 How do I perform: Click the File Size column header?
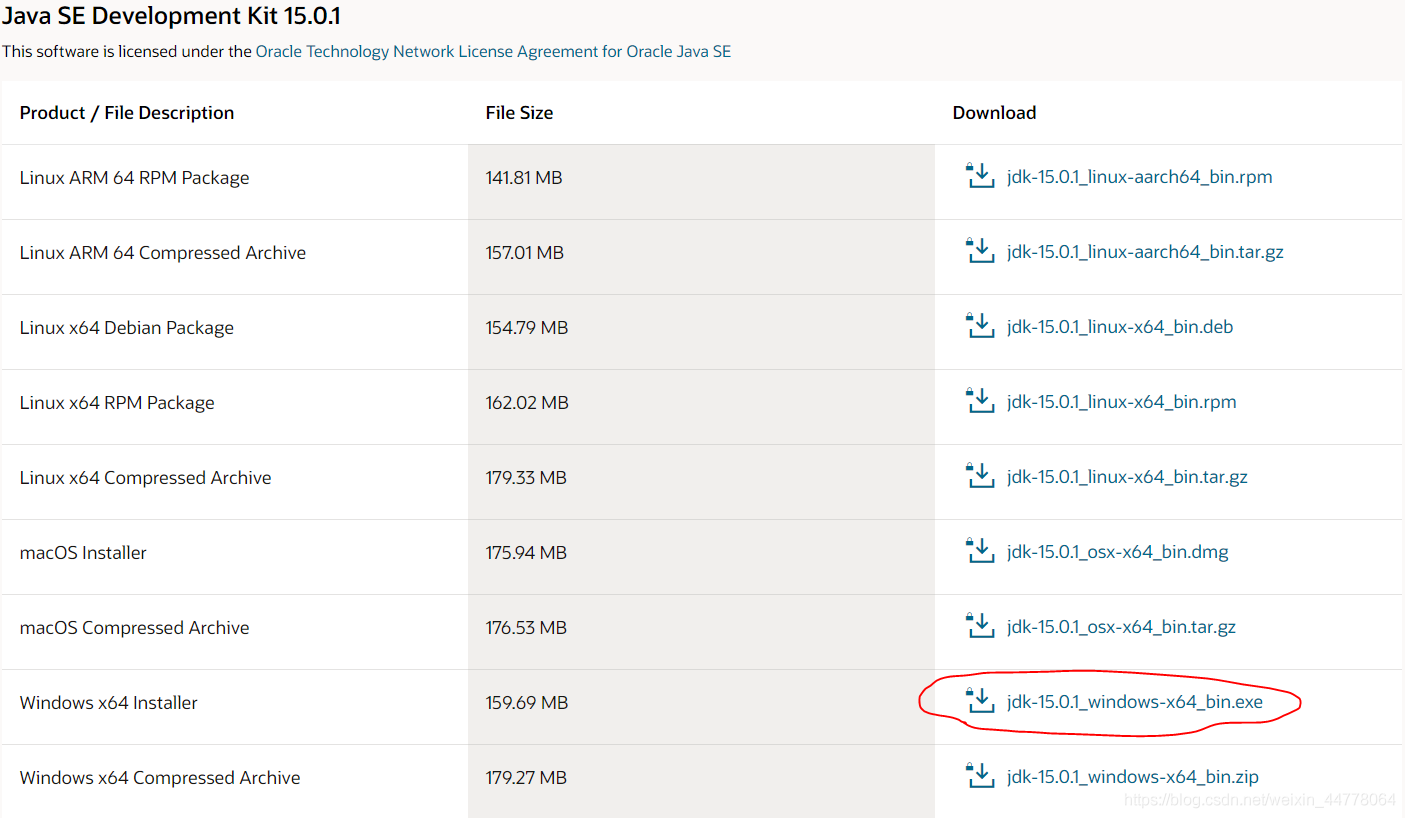click(519, 113)
